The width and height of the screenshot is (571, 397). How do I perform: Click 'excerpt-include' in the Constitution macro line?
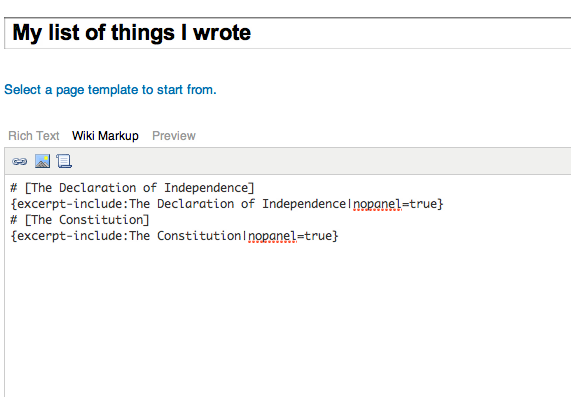tap(70, 236)
